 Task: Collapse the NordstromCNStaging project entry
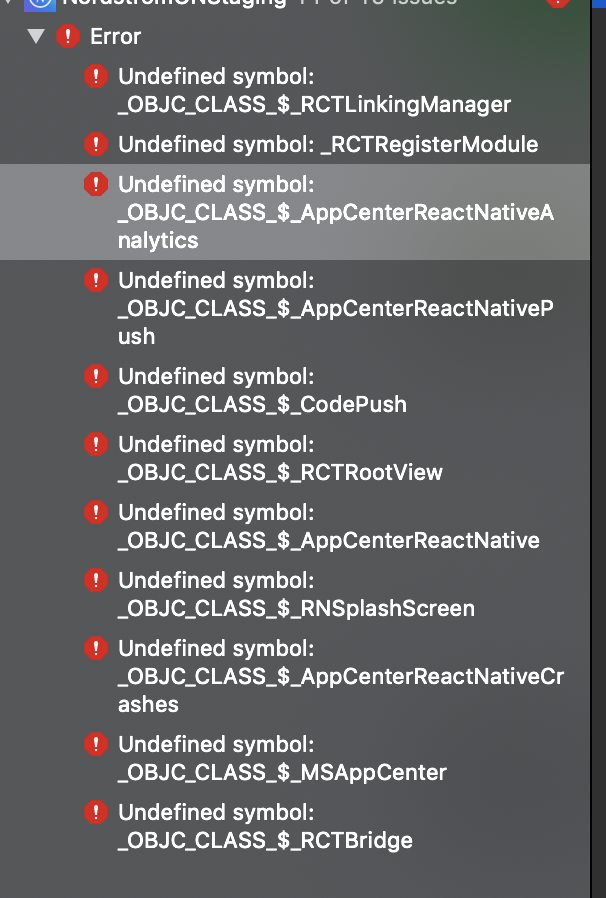[x=9, y=4]
